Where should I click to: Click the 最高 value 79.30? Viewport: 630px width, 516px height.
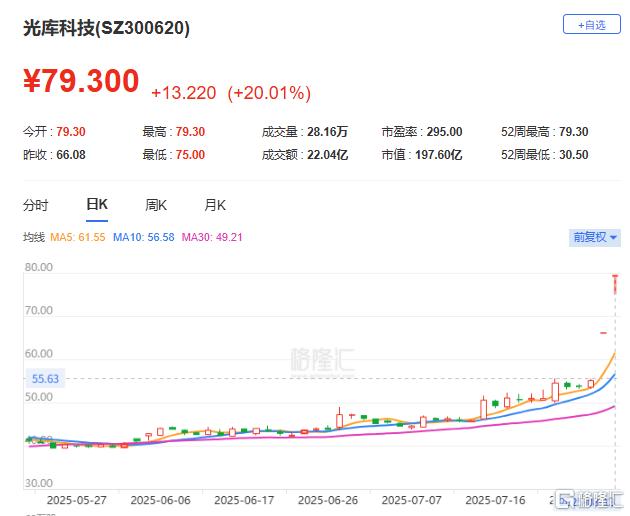pos(190,132)
